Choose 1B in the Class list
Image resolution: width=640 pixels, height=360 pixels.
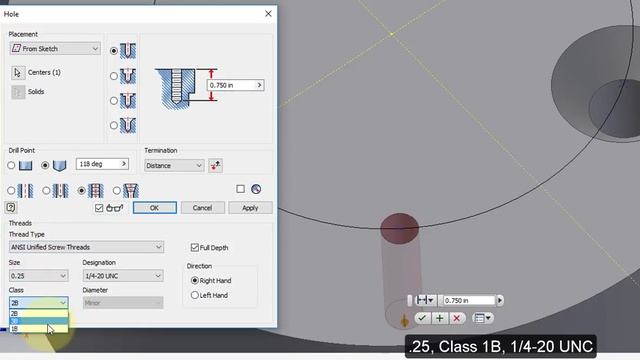tap(38, 329)
